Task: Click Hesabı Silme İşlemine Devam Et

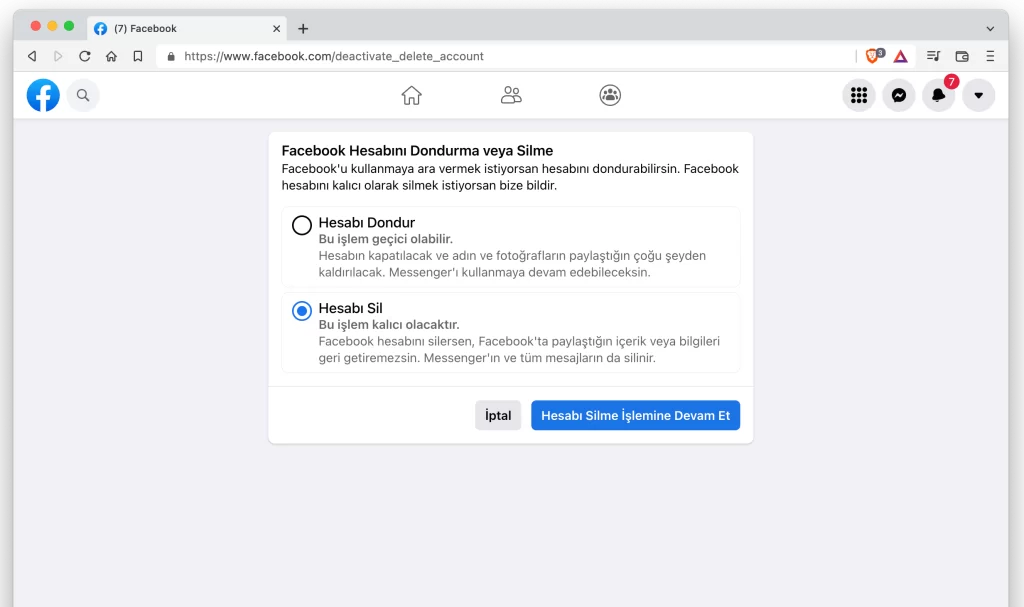Action: point(635,416)
